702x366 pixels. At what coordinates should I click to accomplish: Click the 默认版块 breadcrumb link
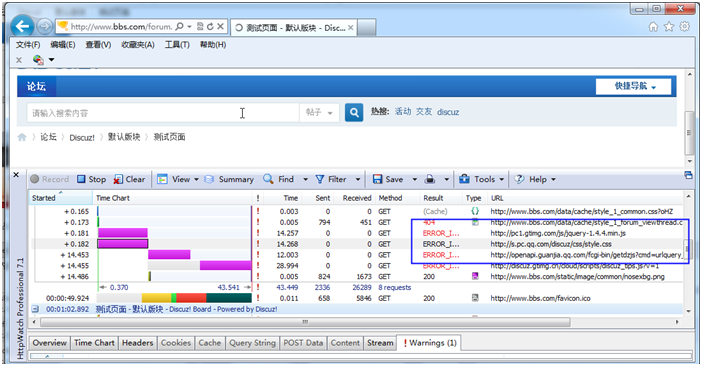tap(124, 137)
